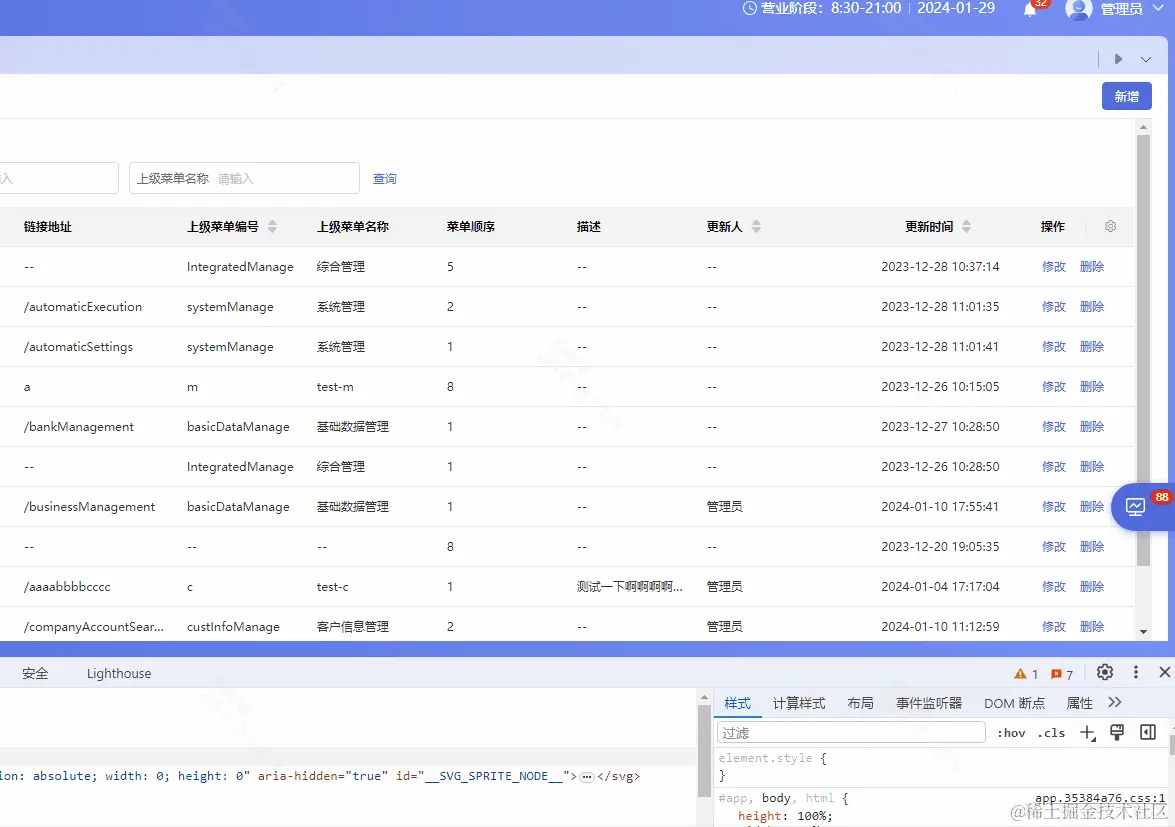Click the /bankManagement cell
This screenshot has height=827, width=1175.
click(x=79, y=426)
